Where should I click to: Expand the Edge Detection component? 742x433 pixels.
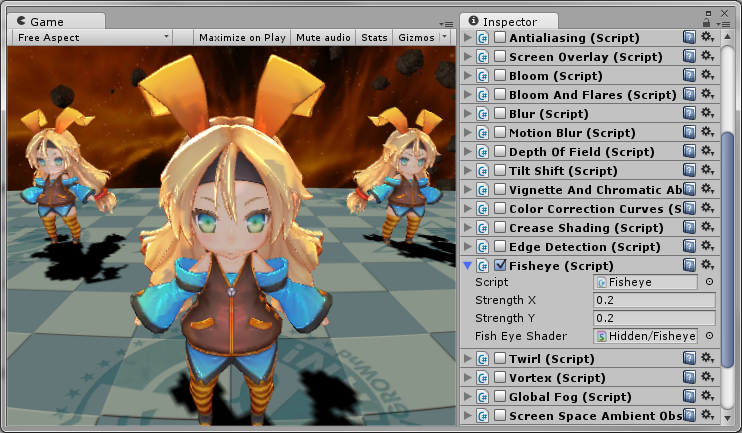[x=468, y=246]
